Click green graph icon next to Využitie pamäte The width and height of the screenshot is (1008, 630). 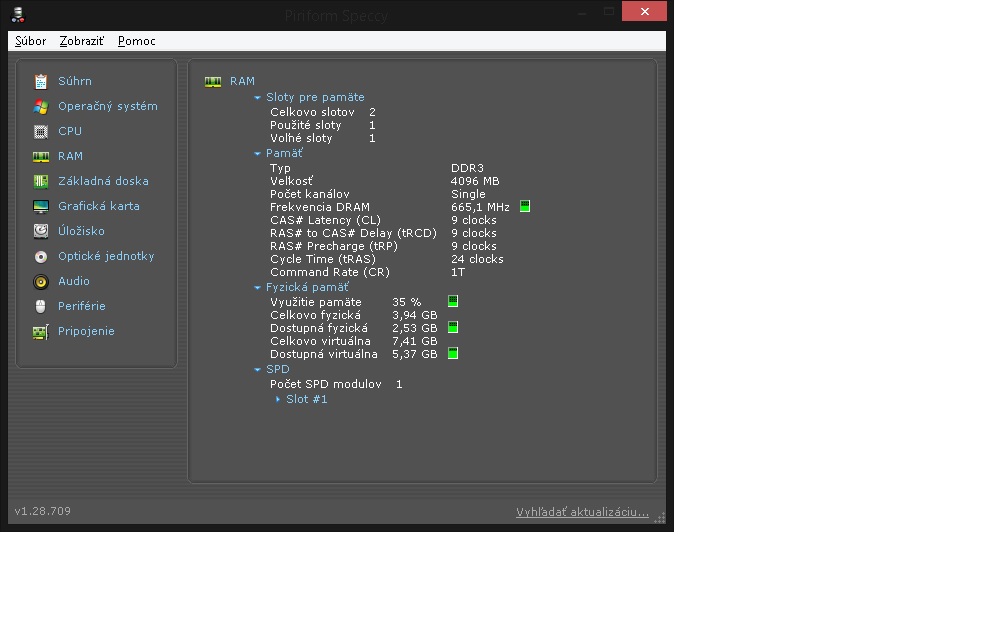[x=453, y=301]
